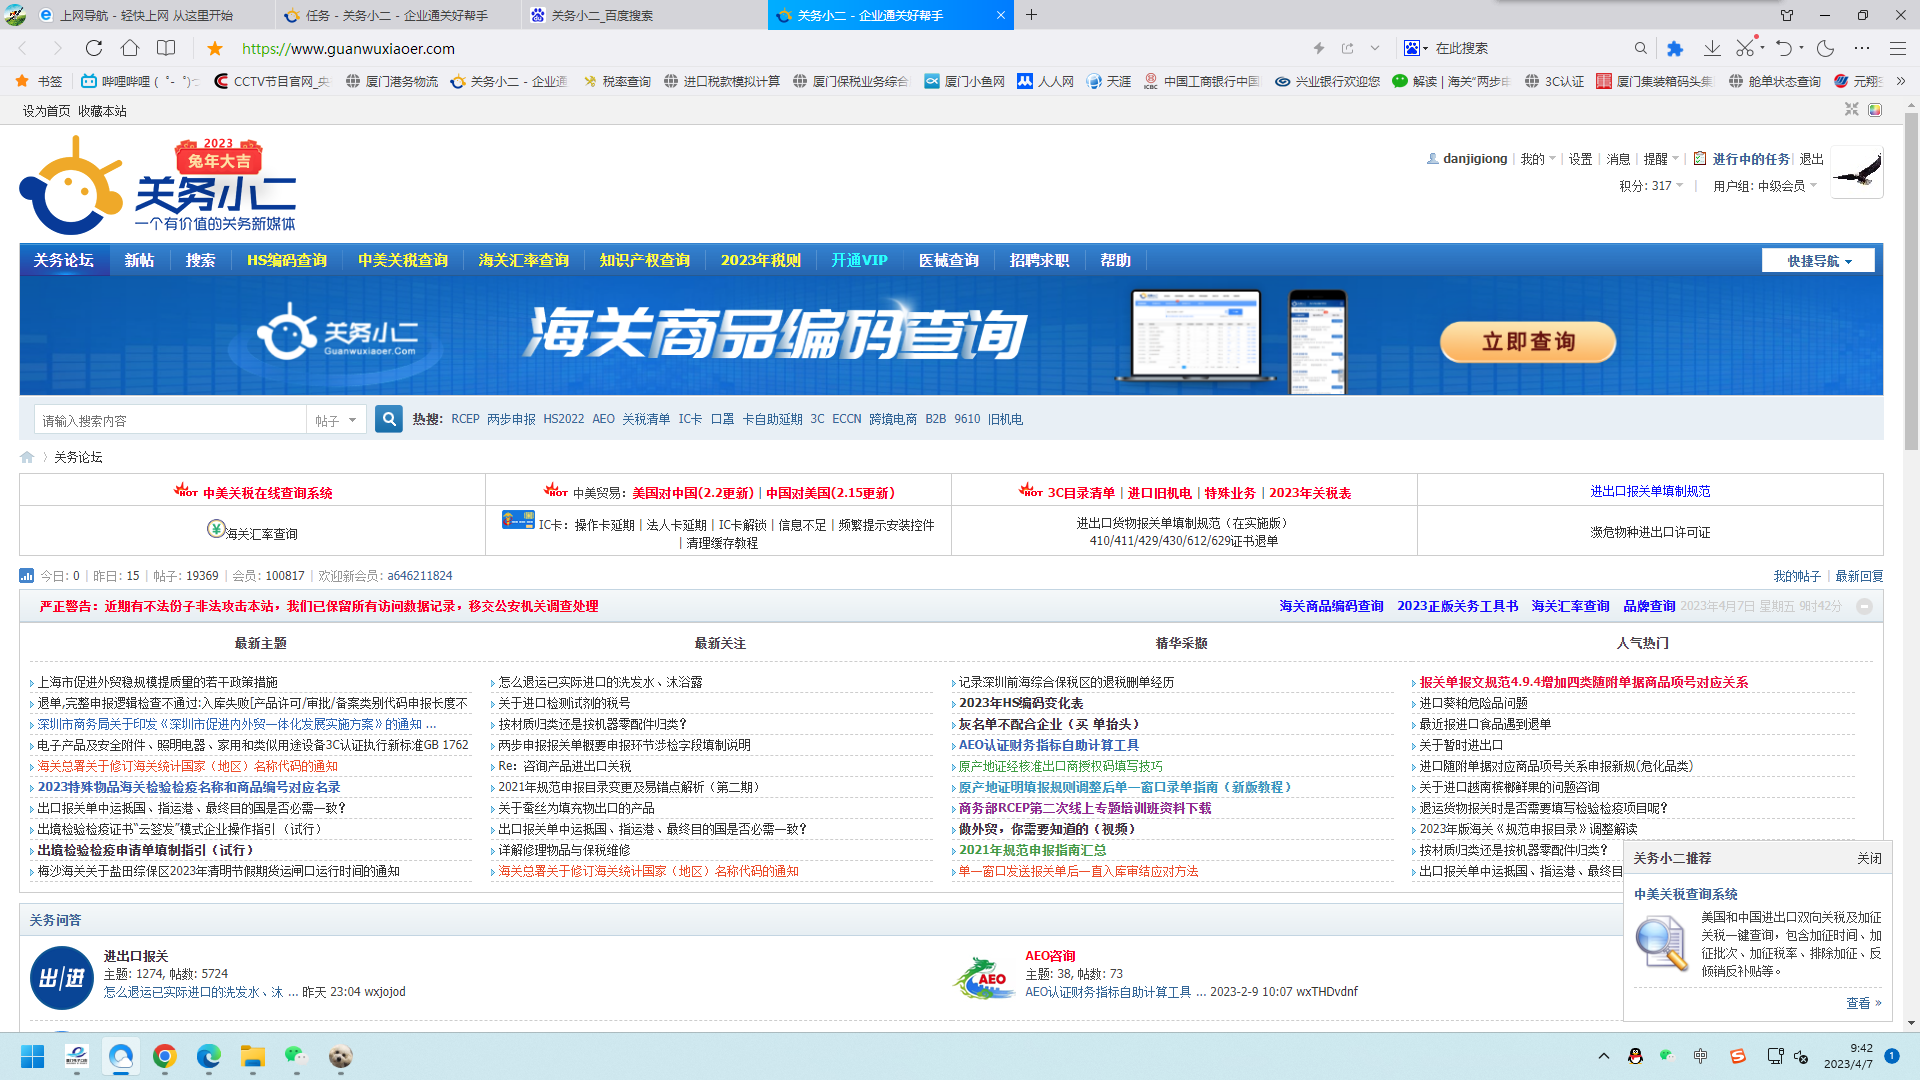Open post 进口葵柏危险品问题
1920x1080 pixels.
(x=1474, y=703)
